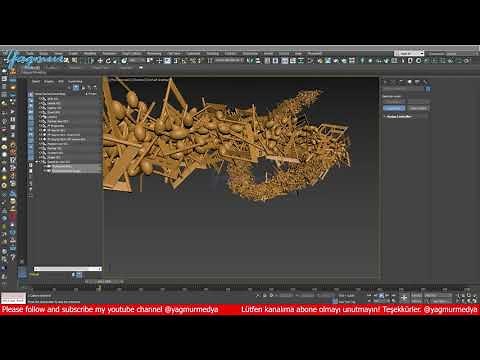Screen dimensions: 480x360
Task: Open the Scene Explorer Customize menu
Action: 75,81
